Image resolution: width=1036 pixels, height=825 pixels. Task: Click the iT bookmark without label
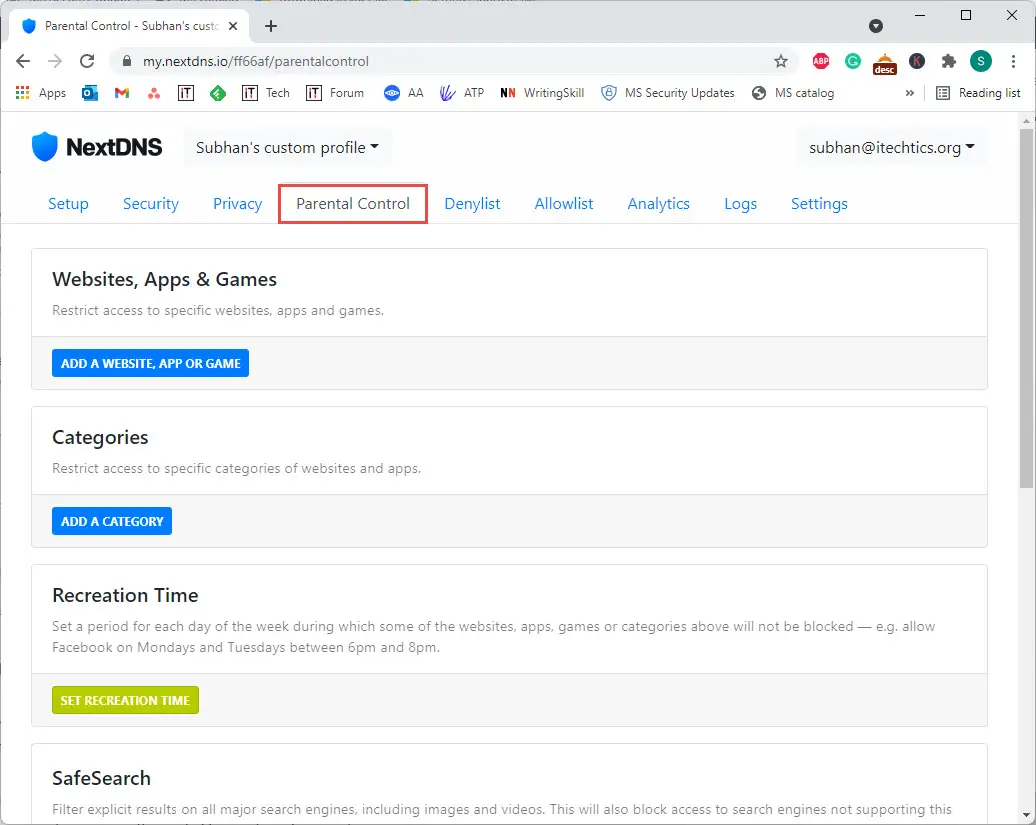tap(186, 93)
